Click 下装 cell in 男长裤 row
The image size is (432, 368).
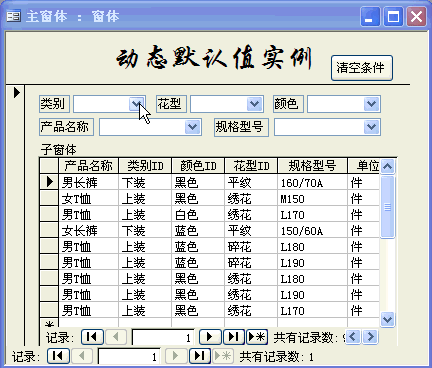pyautogui.click(x=145, y=182)
